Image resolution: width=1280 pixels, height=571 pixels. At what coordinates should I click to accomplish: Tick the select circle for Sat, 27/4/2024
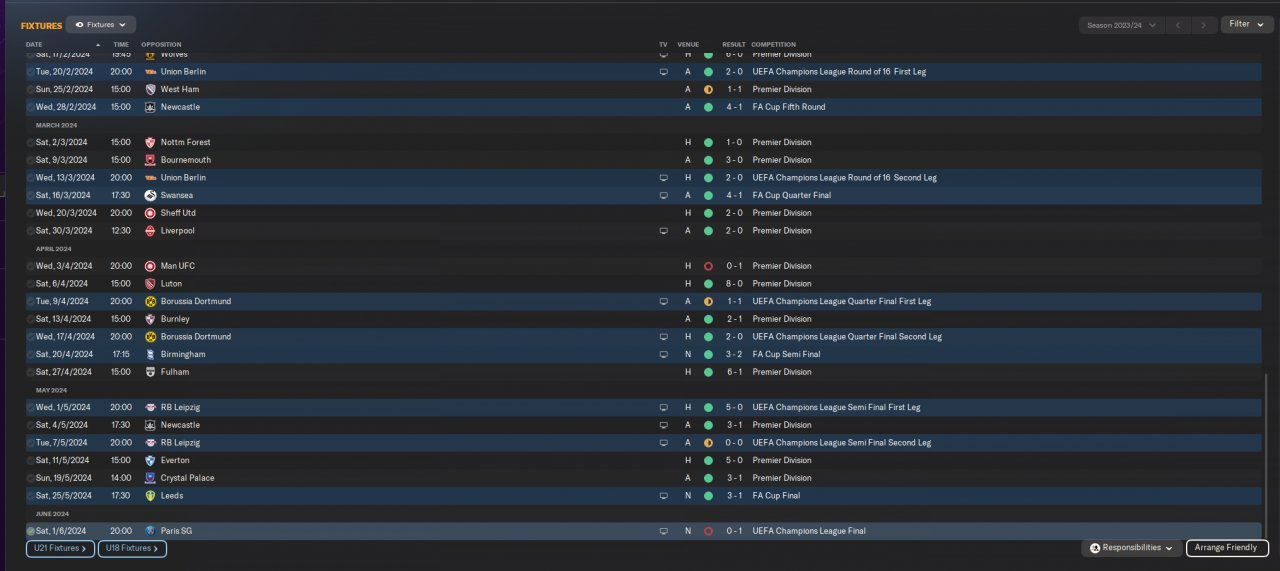coord(31,372)
